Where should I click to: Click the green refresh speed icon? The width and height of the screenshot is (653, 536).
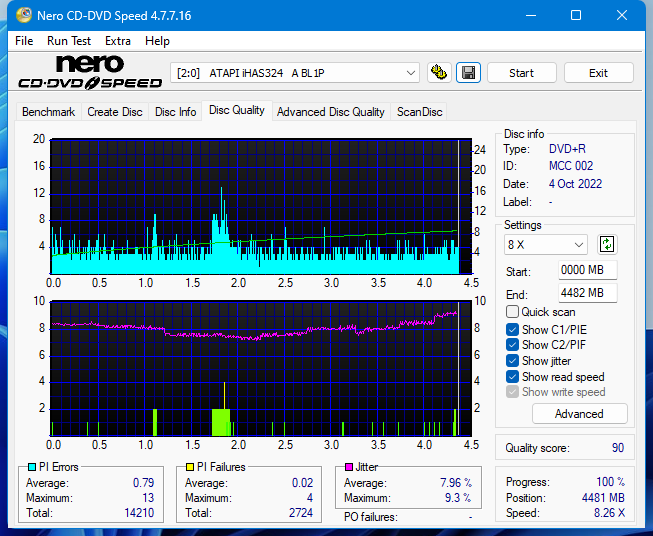coord(607,244)
